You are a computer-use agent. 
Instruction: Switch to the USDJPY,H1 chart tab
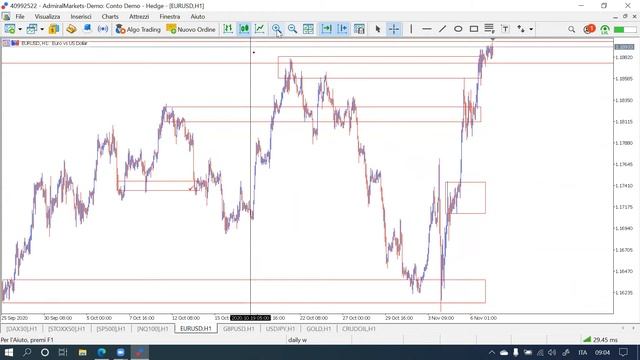(280, 329)
